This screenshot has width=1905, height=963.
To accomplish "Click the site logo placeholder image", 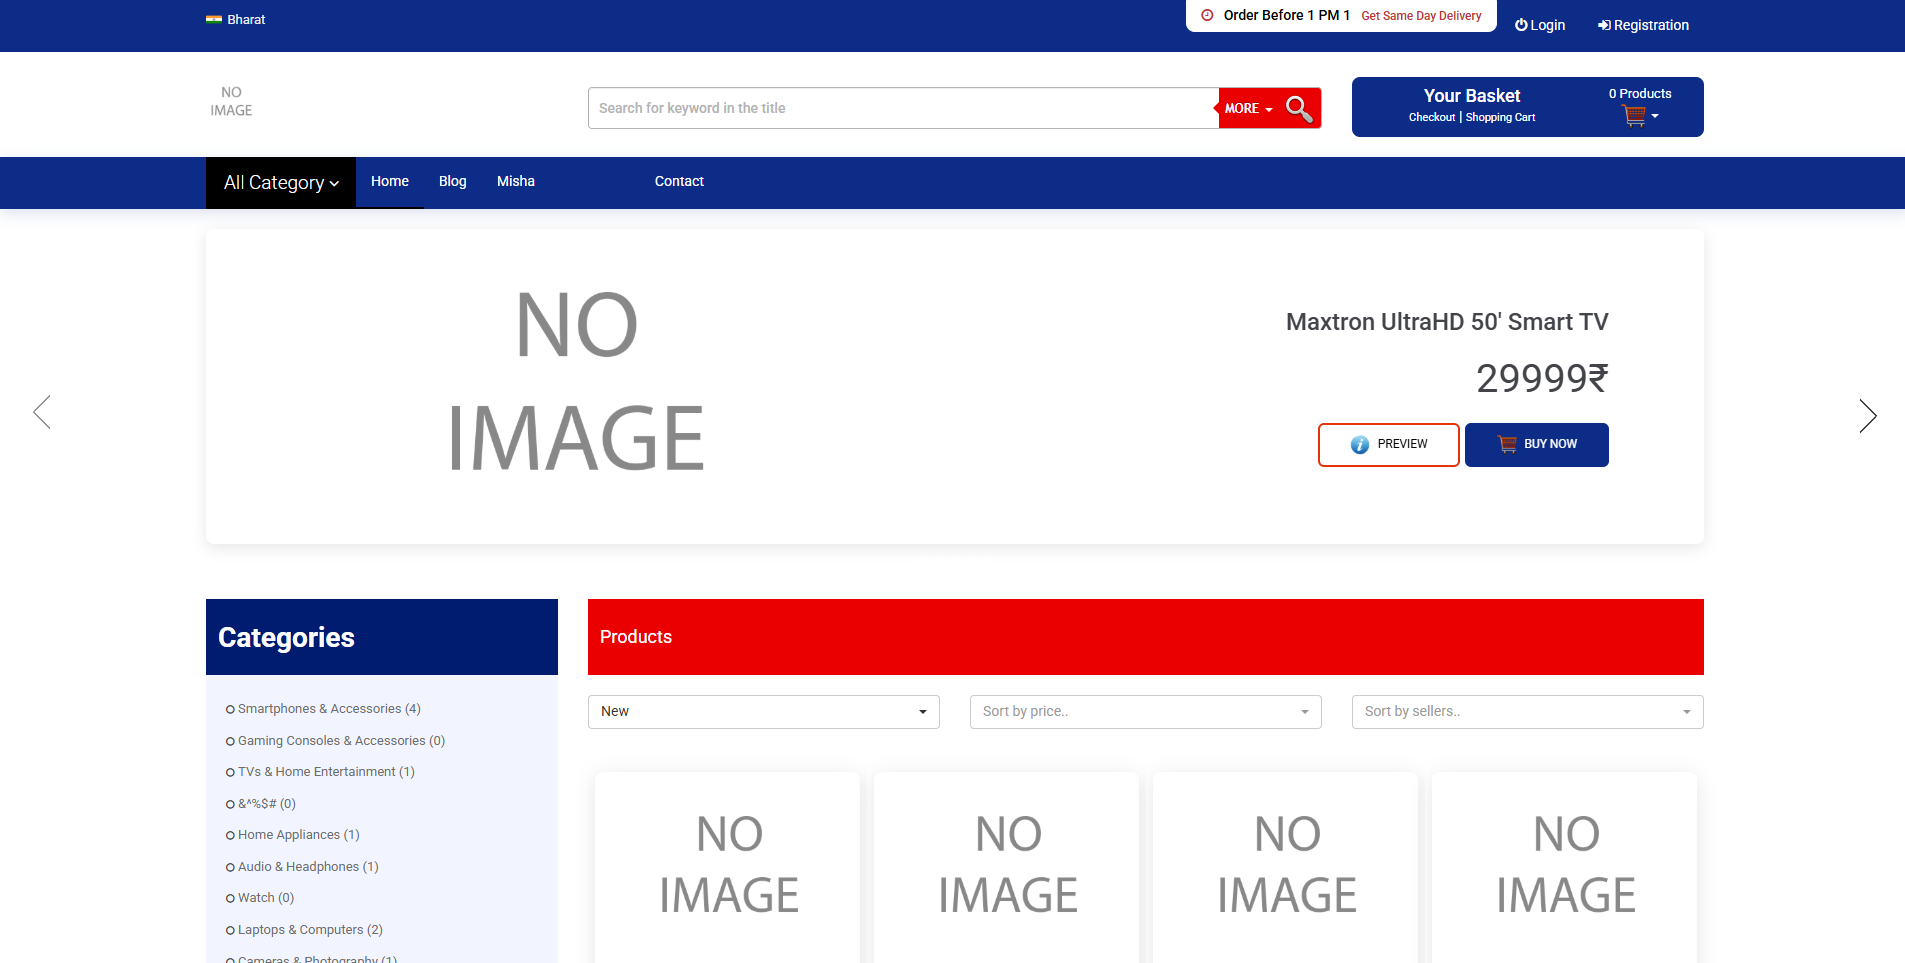I will (x=231, y=101).
